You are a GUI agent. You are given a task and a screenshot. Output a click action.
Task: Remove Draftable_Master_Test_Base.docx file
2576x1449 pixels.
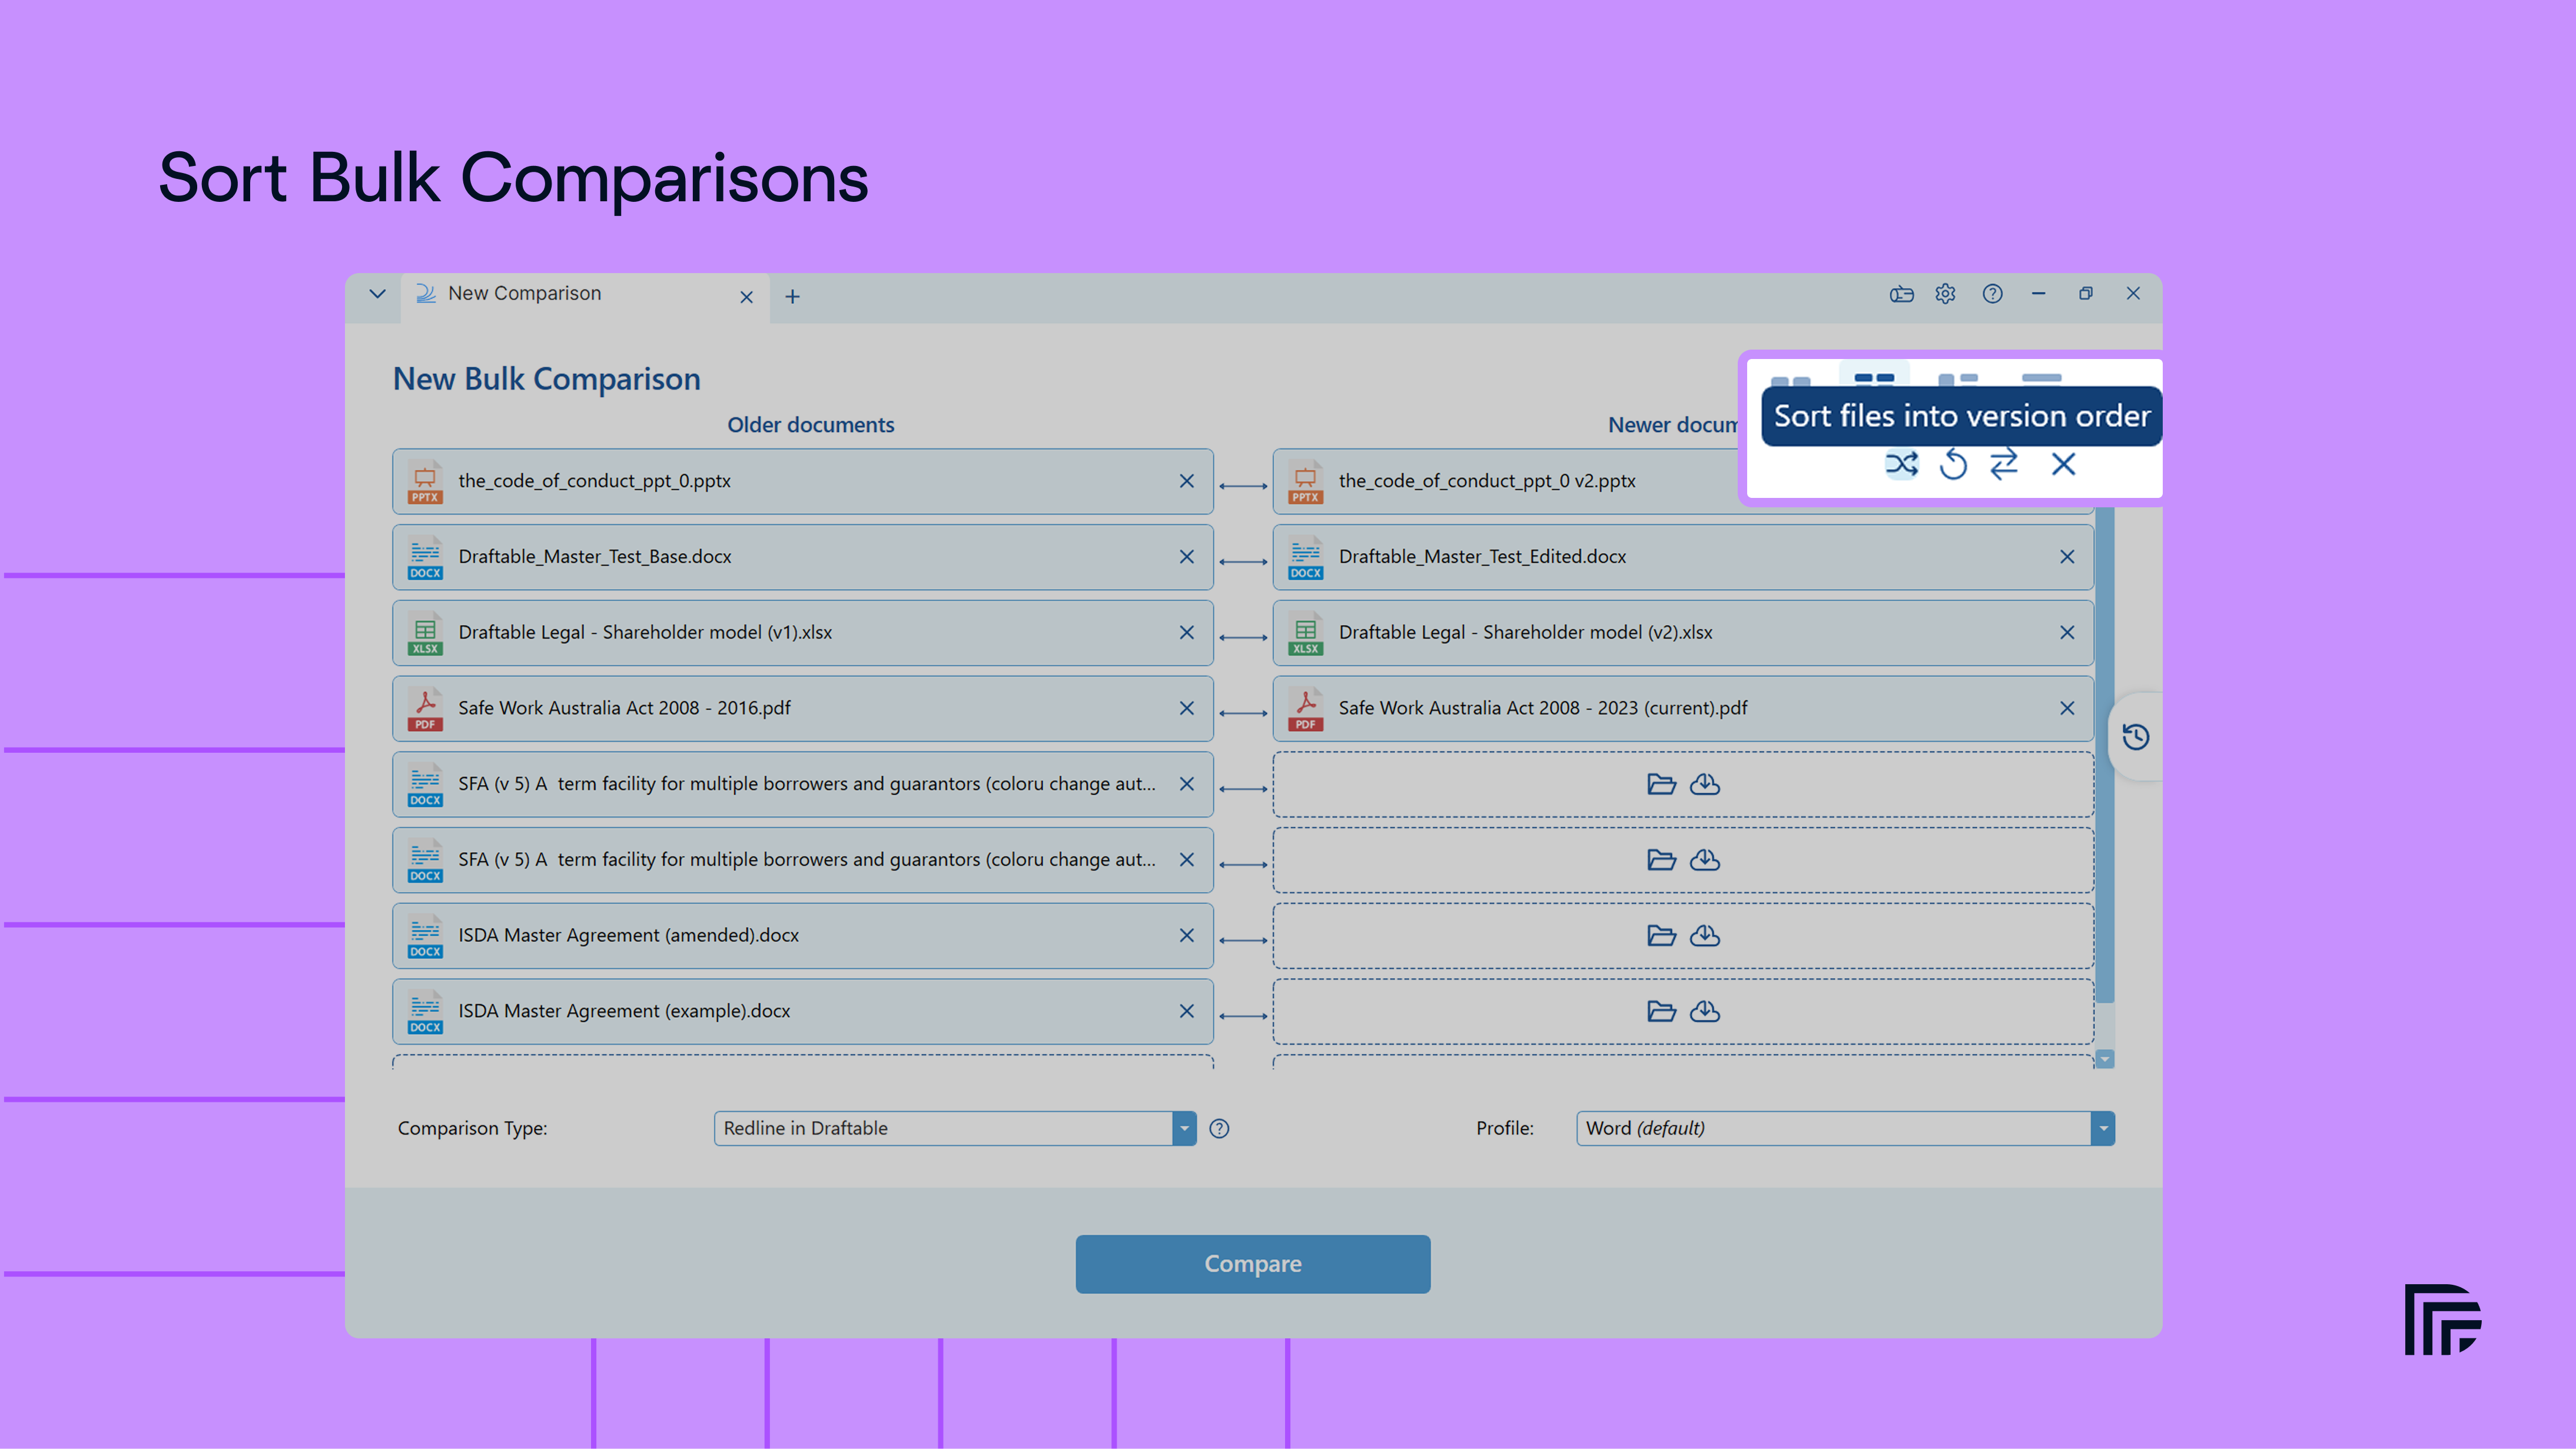coord(1187,557)
